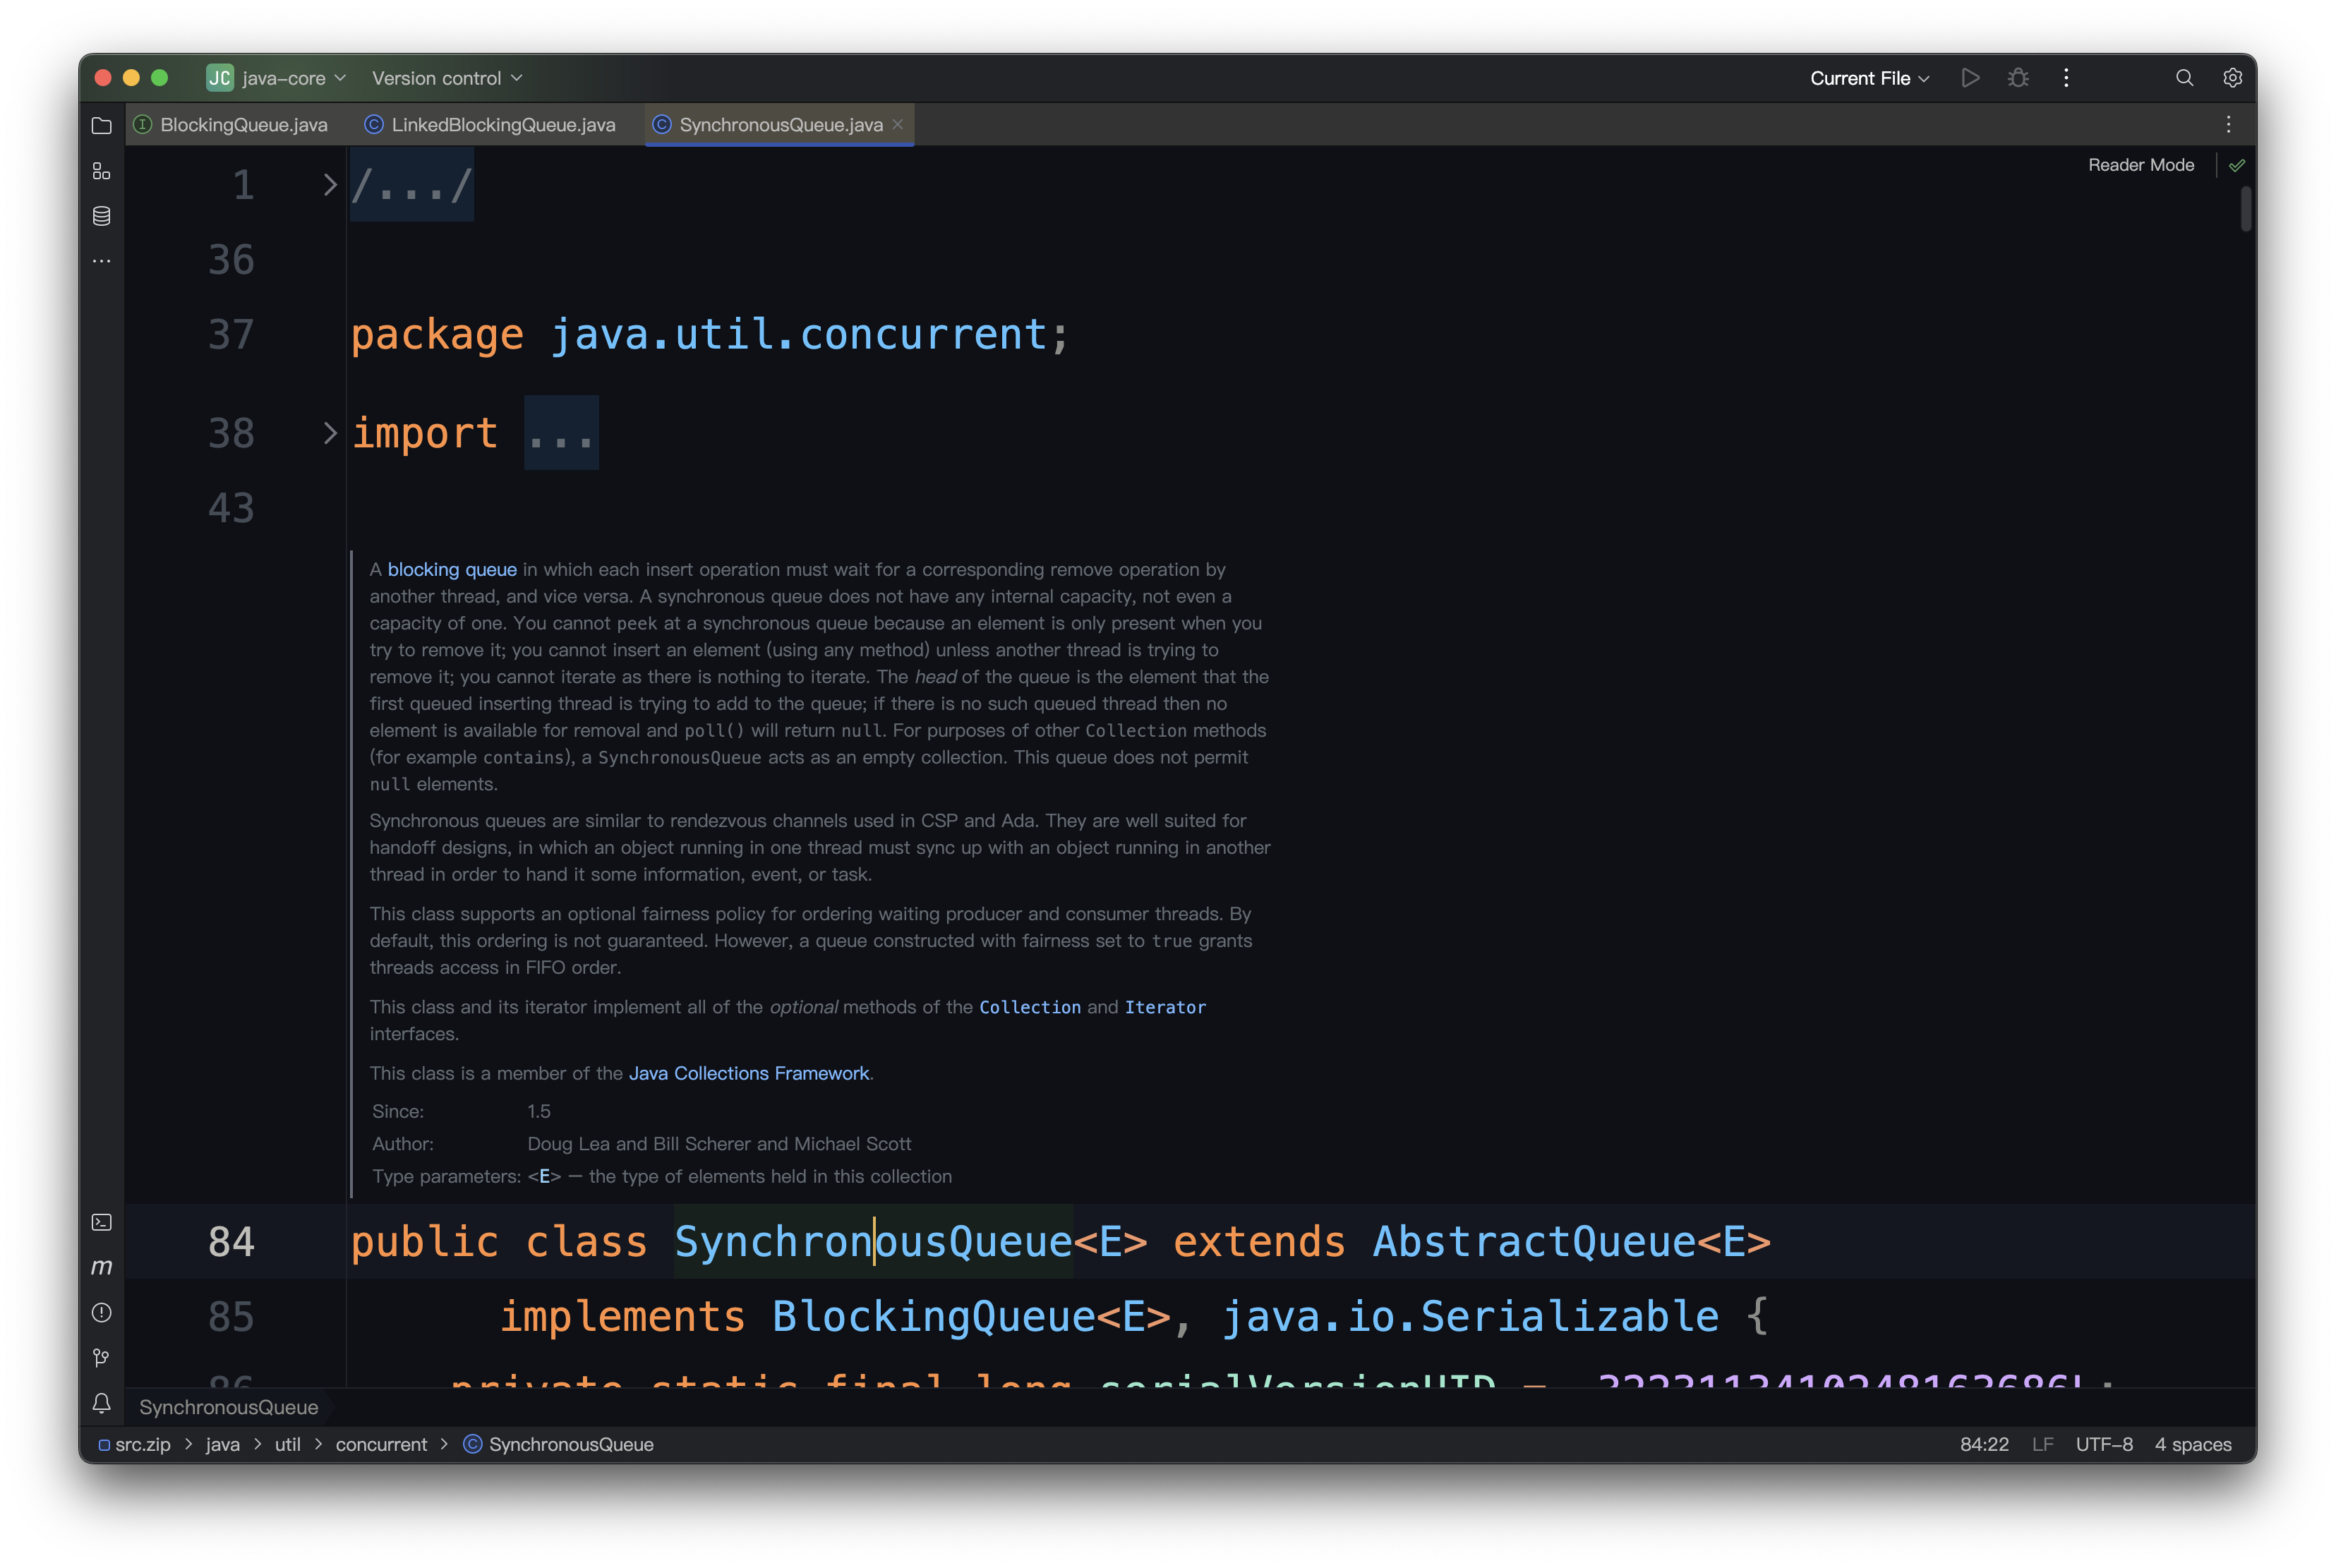Click the editor vertical scrollbar thumb
Screen dimensions: 2336x1568
tap(2245, 208)
